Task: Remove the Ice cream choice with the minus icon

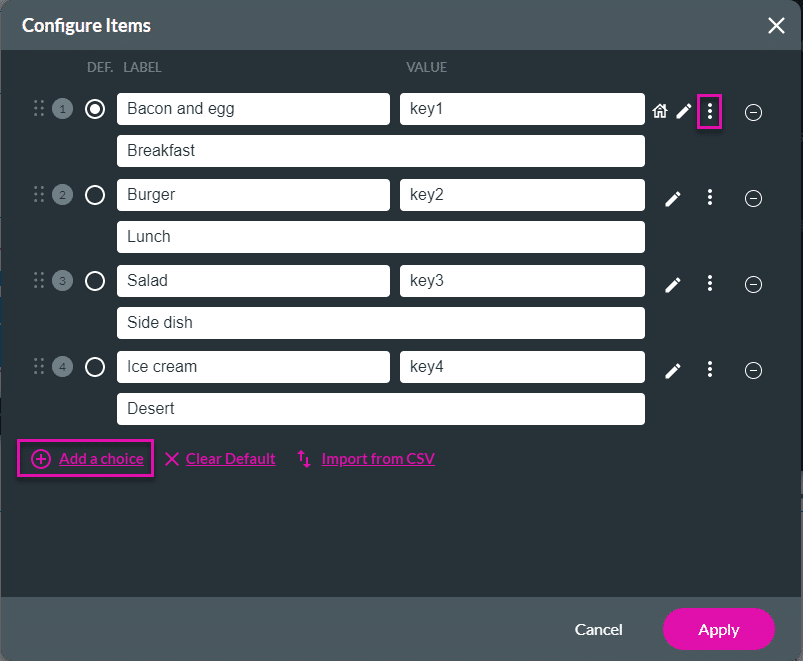Action: (x=754, y=370)
